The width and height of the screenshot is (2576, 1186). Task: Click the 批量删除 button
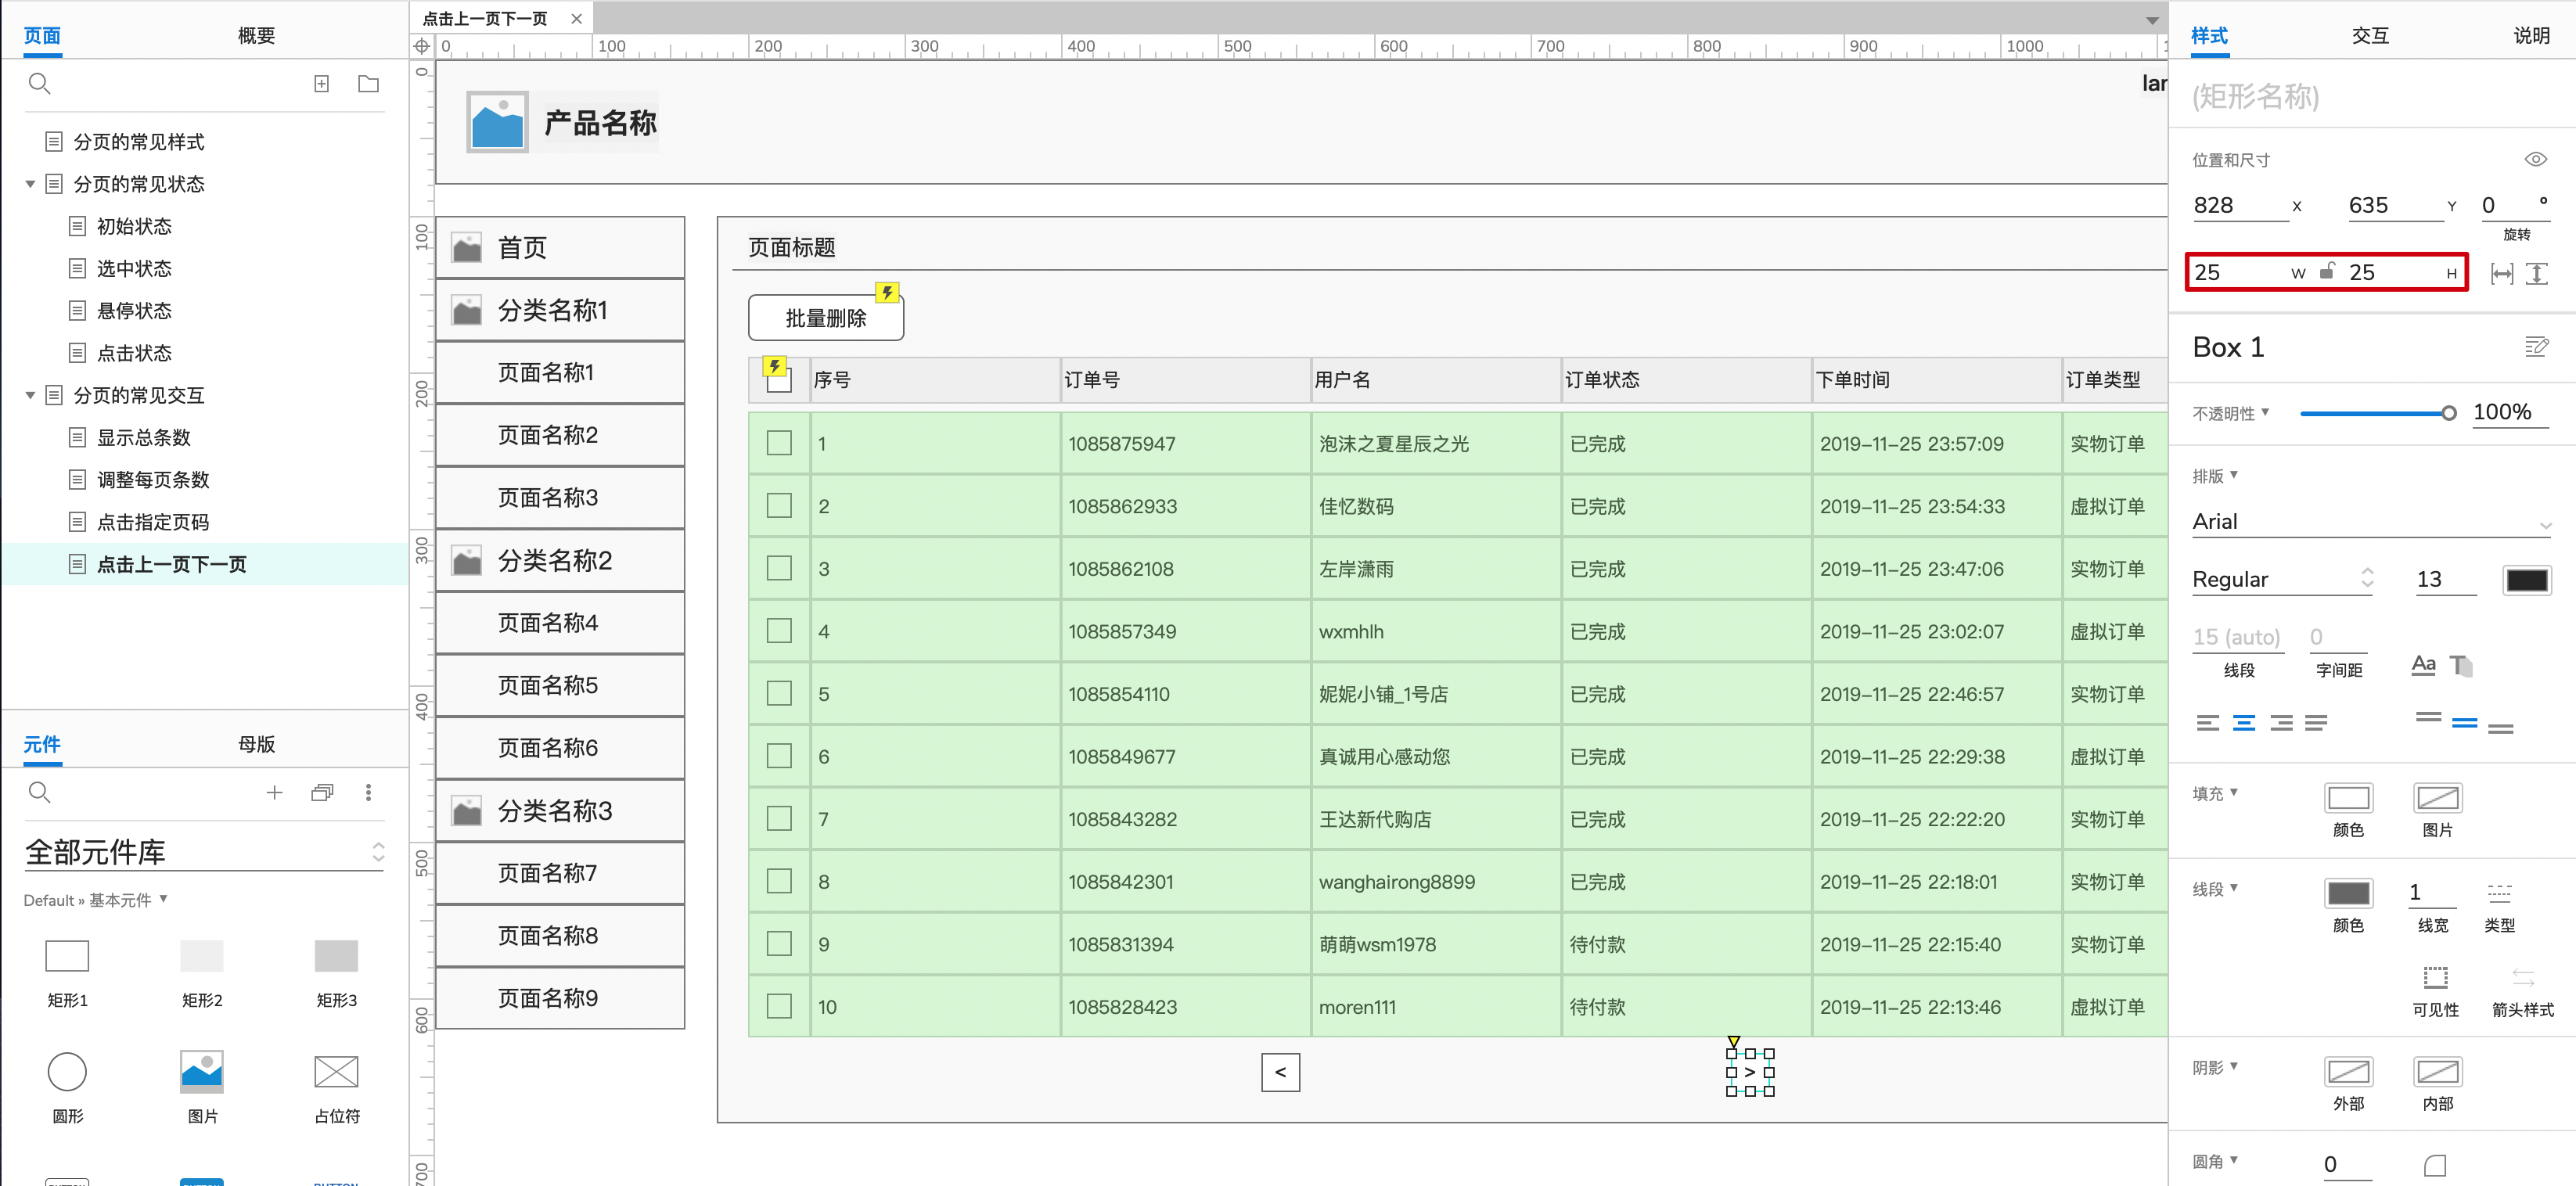(826, 318)
